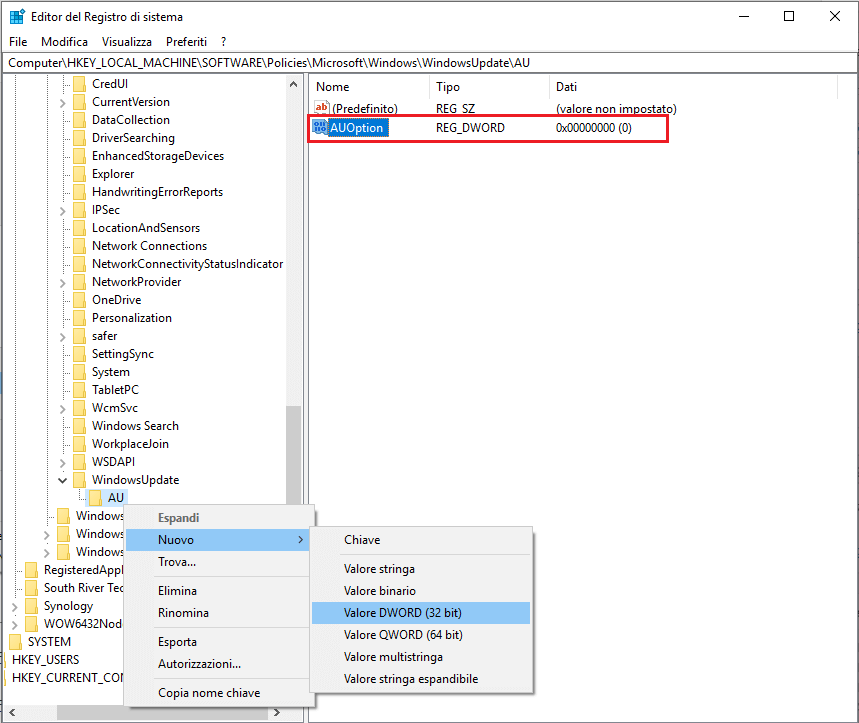
Task: Click the (Predefinito) string value icon
Action: (x=322, y=108)
